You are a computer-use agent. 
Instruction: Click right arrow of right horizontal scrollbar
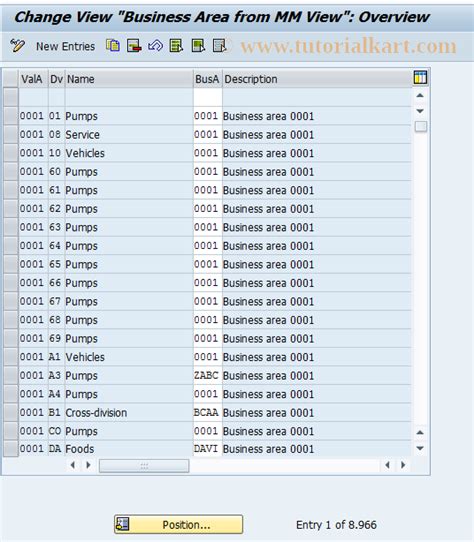(403, 465)
